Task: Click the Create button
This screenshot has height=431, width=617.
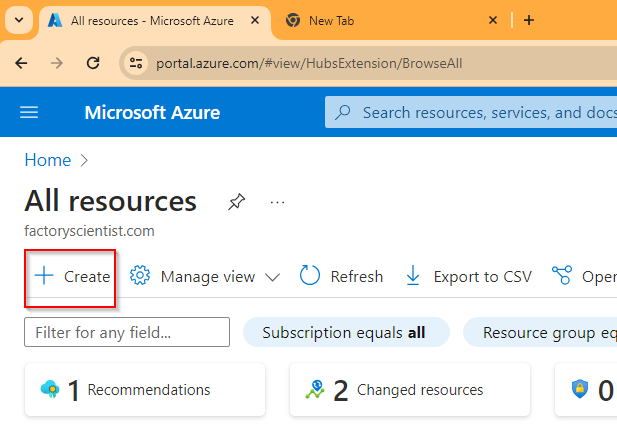Action: [x=72, y=276]
